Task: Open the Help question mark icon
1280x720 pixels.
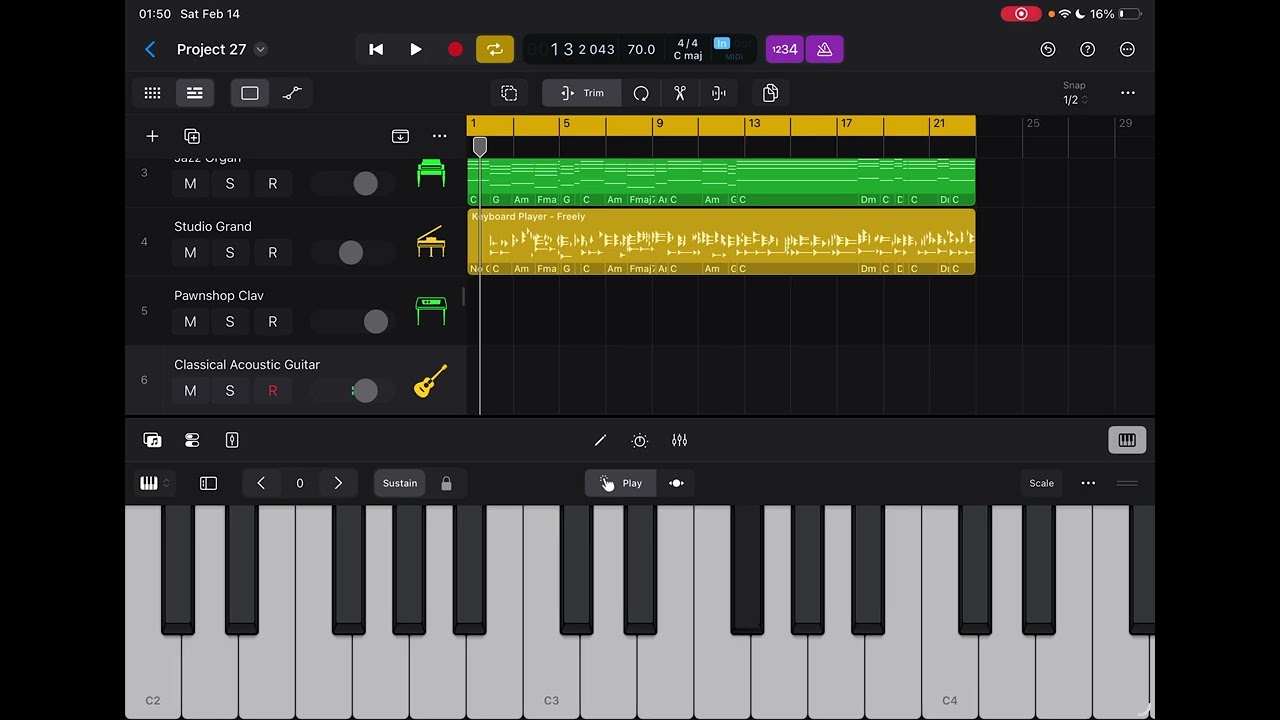Action: [1088, 49]
